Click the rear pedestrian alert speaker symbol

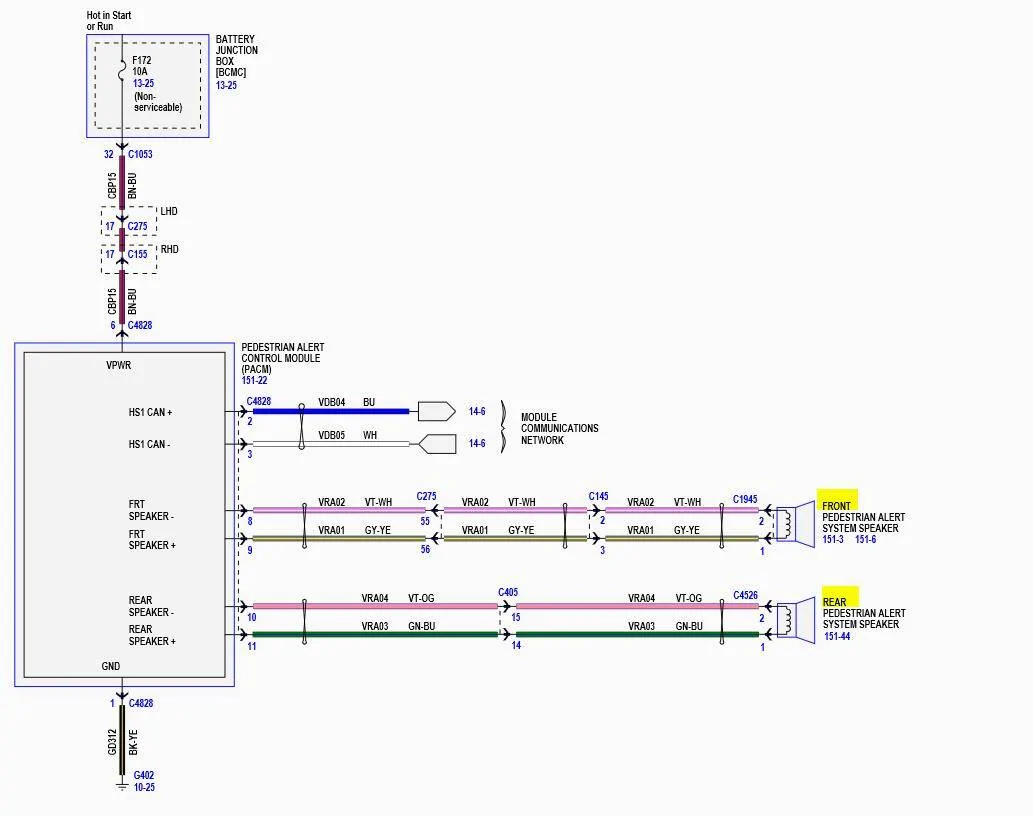pyautogui.click(x=796, y=620)
